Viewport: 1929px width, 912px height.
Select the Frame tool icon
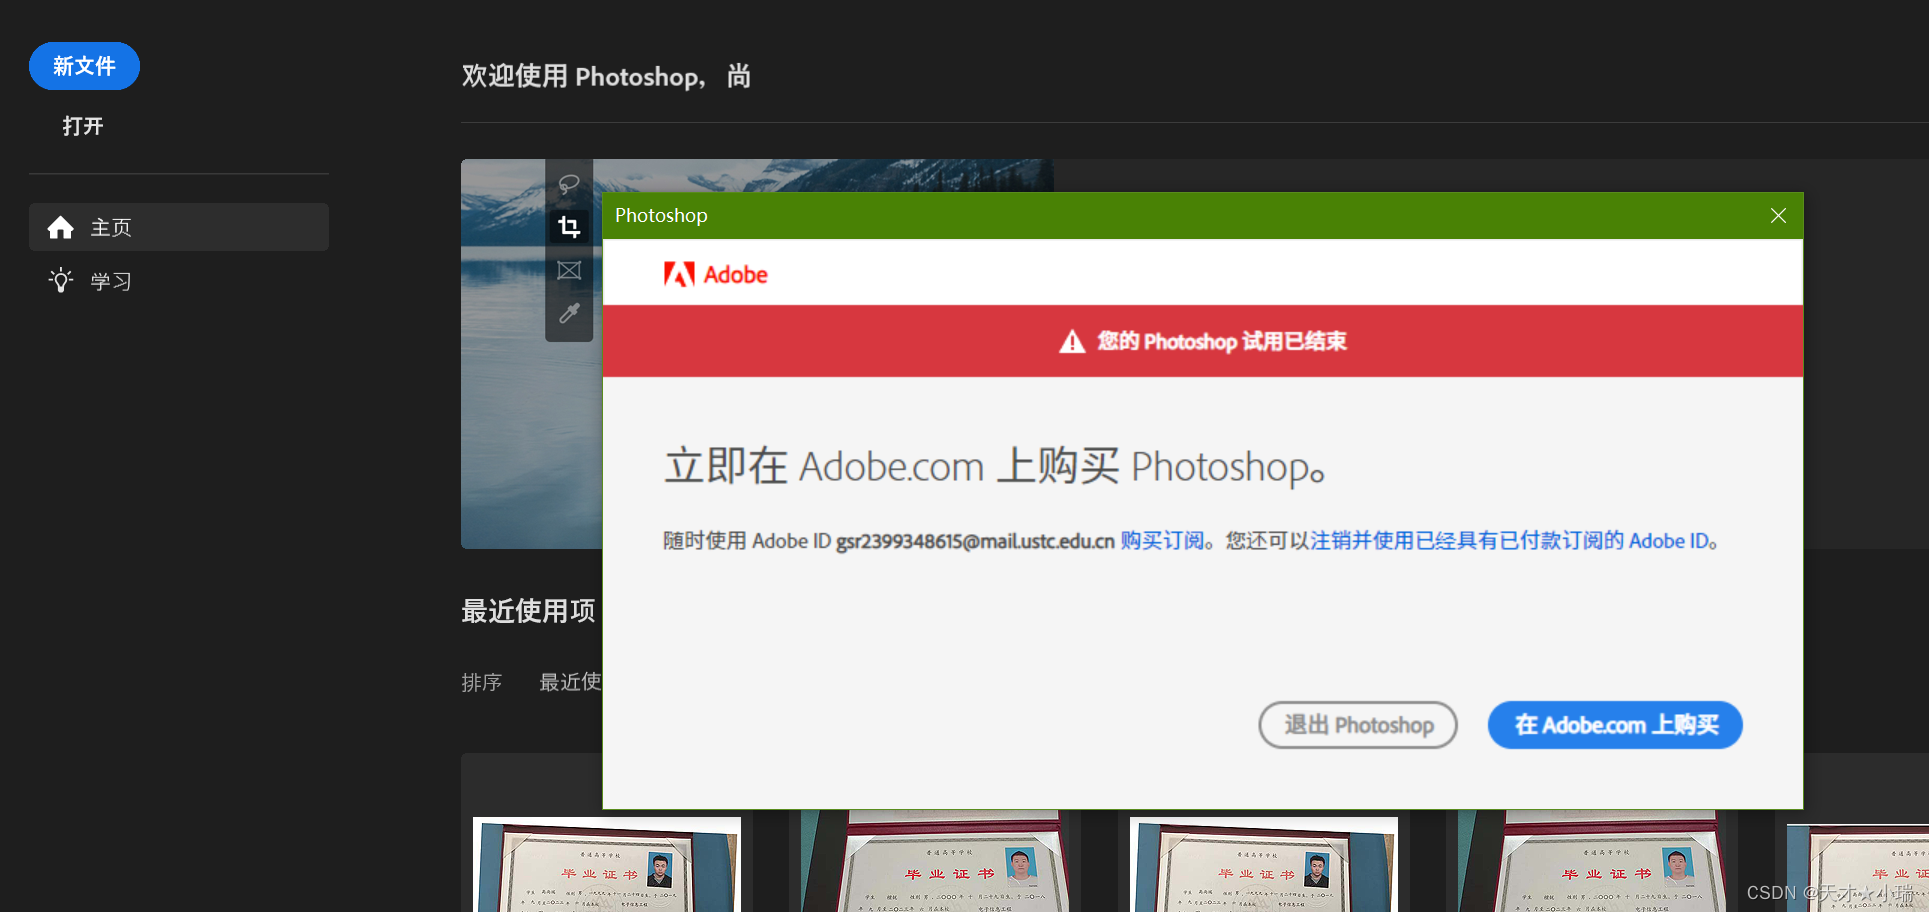(569, 270)
